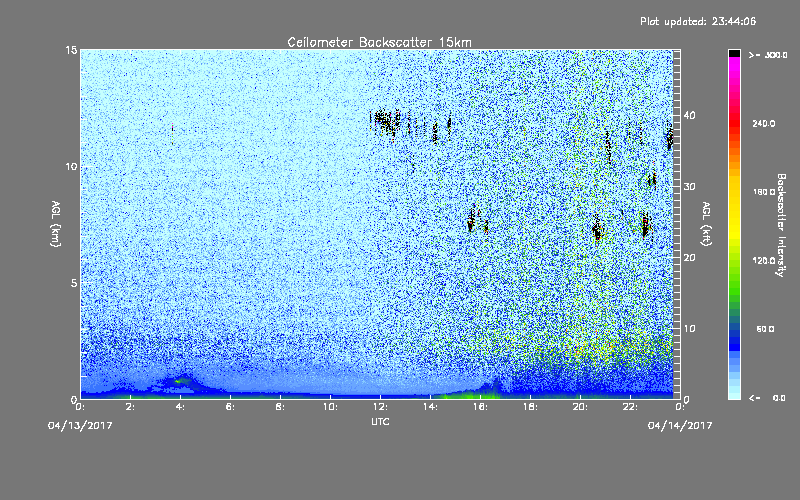This screenshot has width=800, height=500.
Task: Click the 'Backscatter Intensity' colorbar label
Action: pos(781,225)
